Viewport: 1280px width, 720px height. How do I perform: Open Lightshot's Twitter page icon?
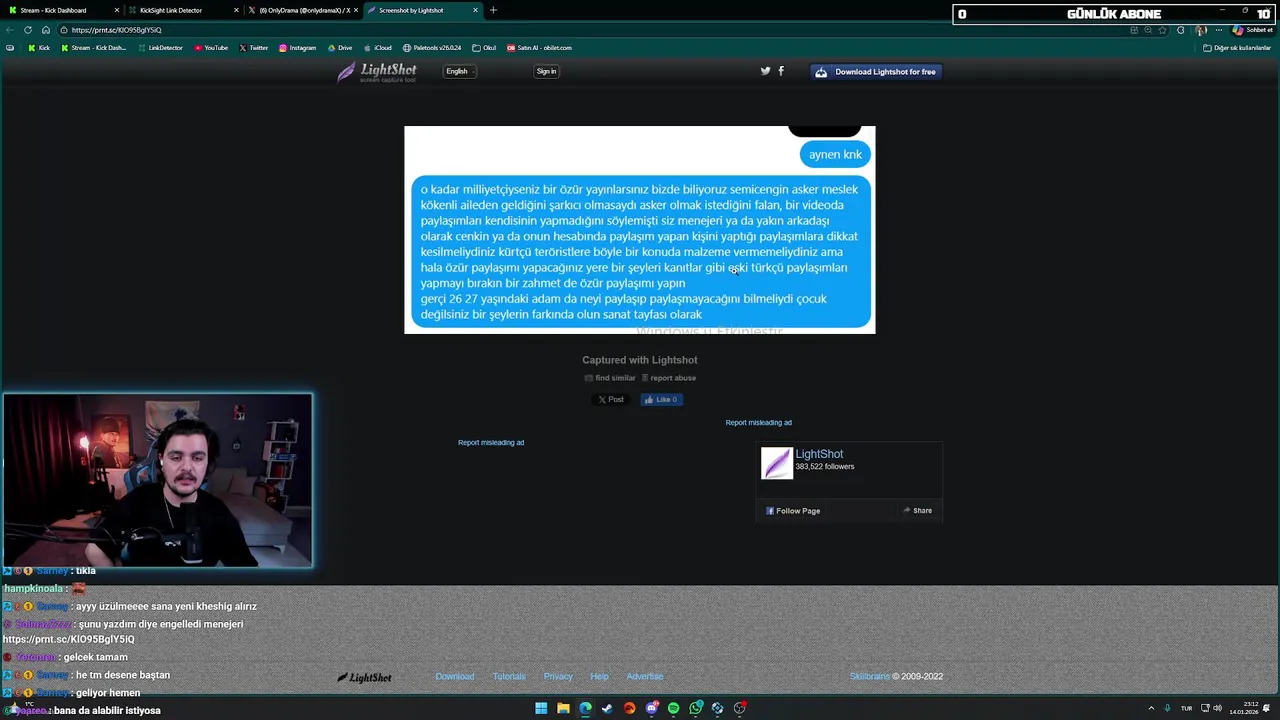pyautogui.click(x=765, y=71)
